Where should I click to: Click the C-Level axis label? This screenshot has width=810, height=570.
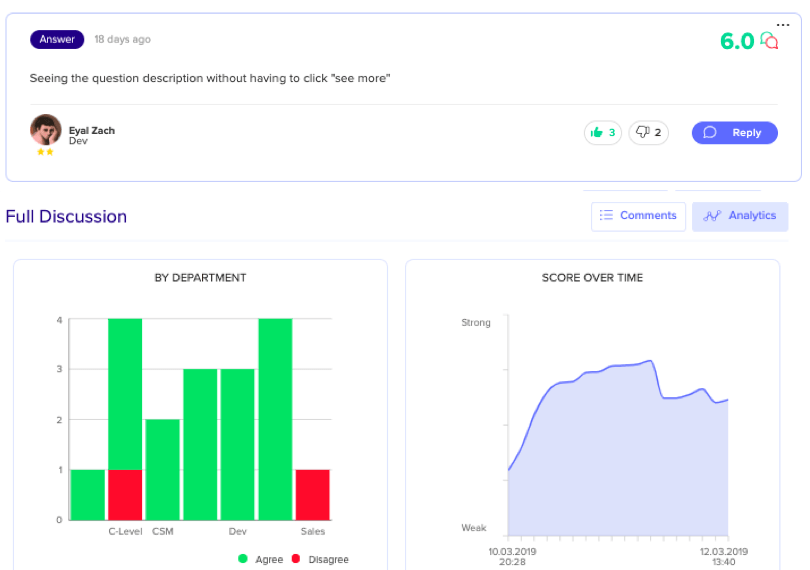(x=125, y=531)
